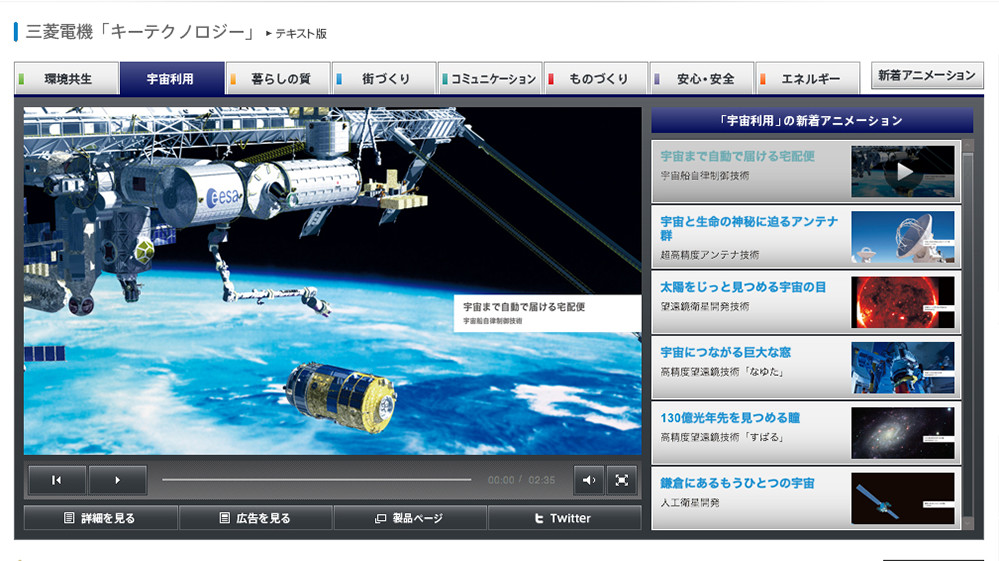
Task: Switch to the エネルギー tab
Action: click(808, 78)
